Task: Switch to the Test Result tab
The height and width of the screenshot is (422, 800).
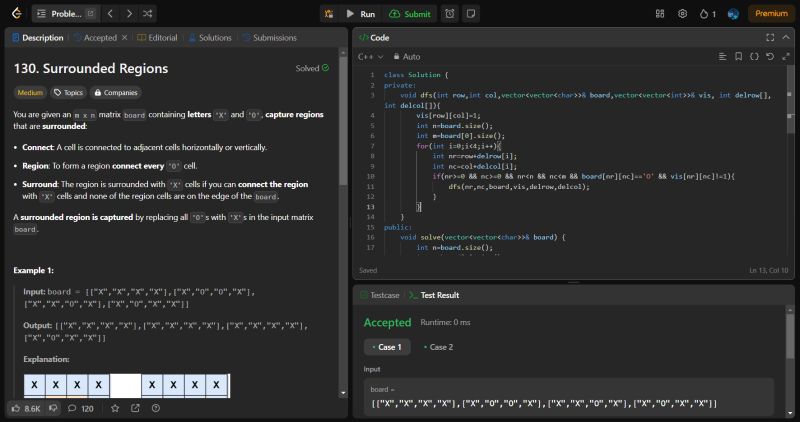Action: [x=434, y=295]
